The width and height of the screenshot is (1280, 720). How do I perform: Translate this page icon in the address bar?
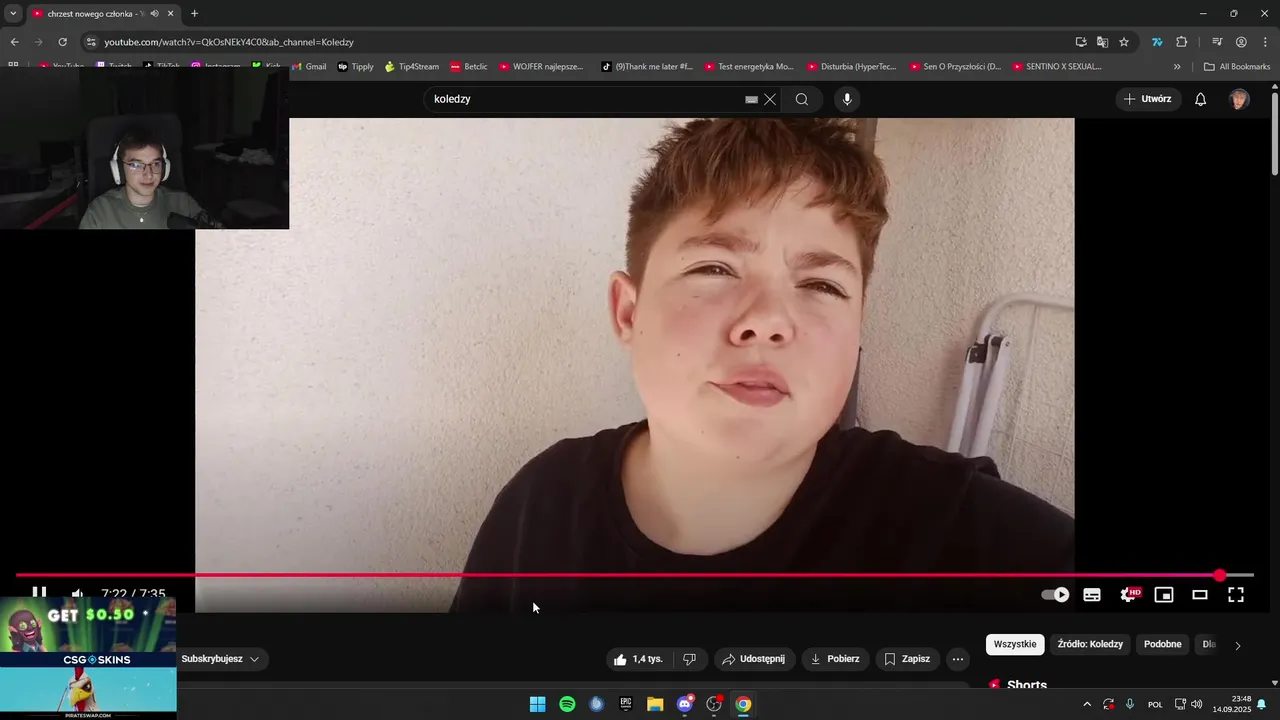1102,42
